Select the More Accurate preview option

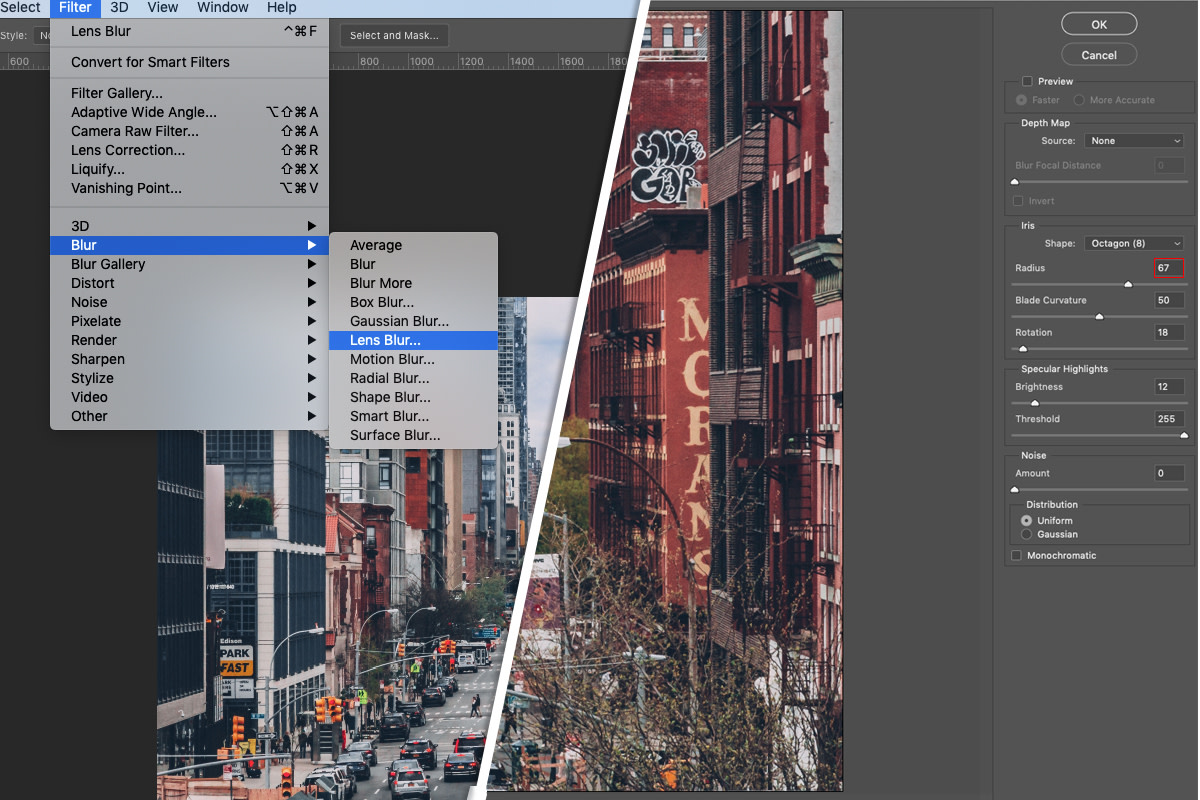1079,100
